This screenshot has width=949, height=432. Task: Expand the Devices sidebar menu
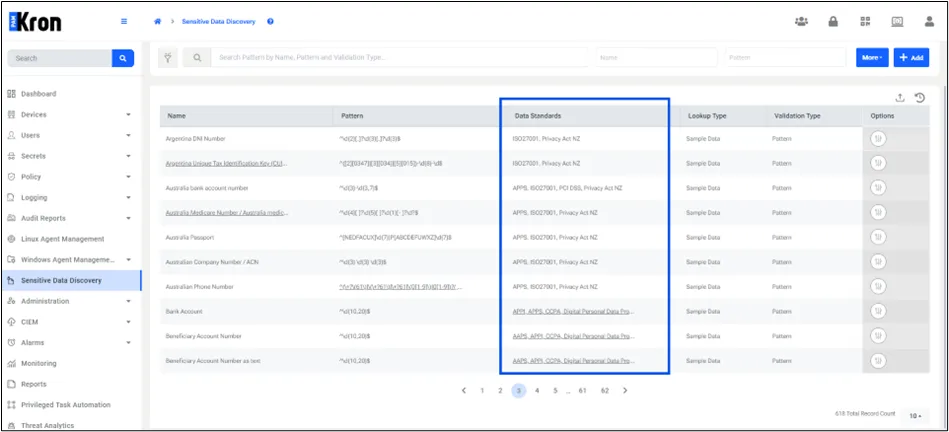[128, 114]
